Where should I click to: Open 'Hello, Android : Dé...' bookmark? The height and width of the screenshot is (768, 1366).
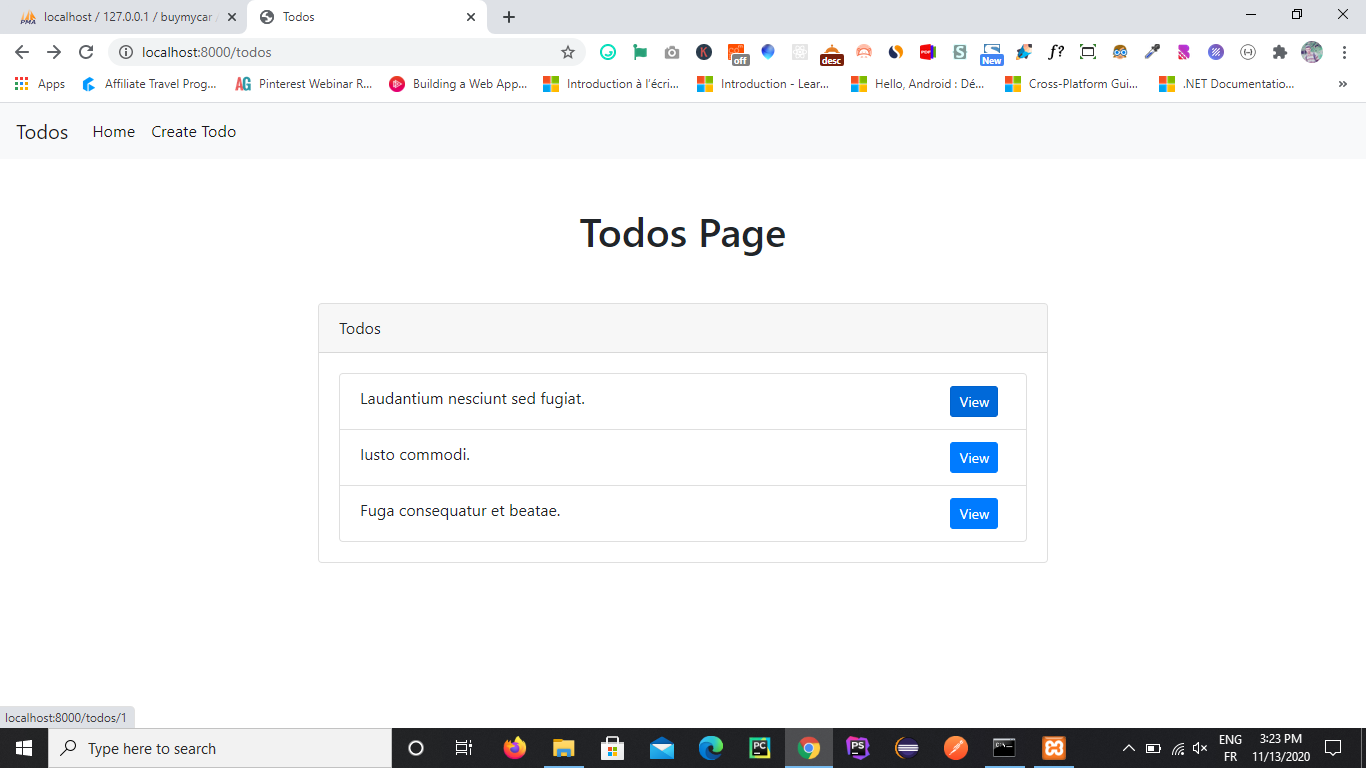(x=920, y=84)
